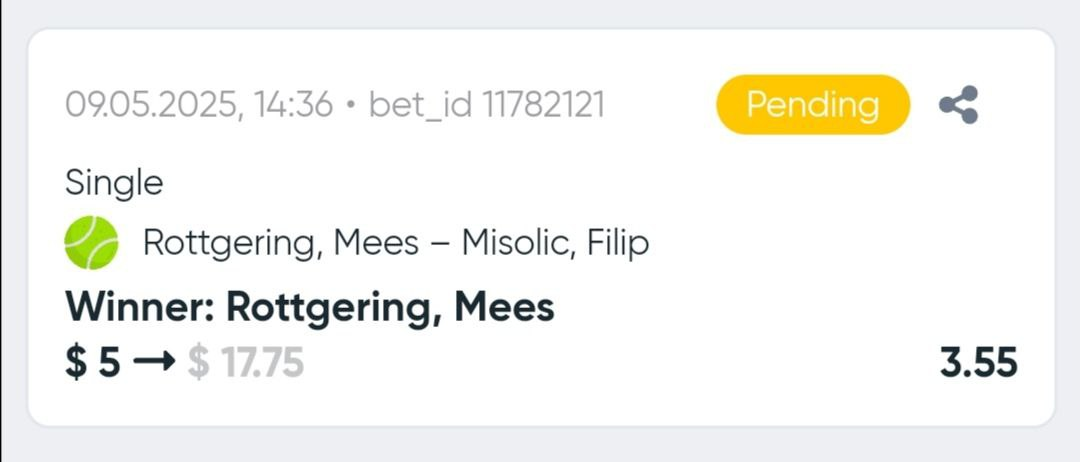The height and width of the screenshot is (462, 1080).
Task: Open the Rottgering, Mees player name in match line
Action: (x=281, y=243)
